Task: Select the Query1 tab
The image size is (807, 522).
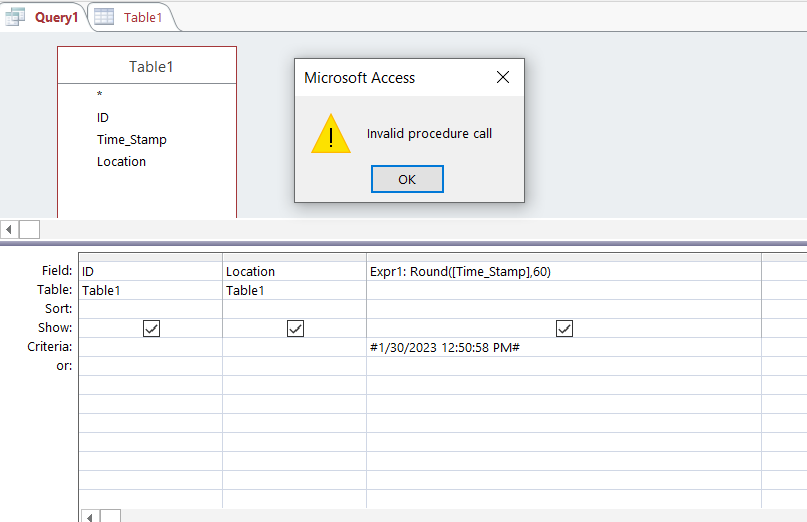Action: point(56,18)
